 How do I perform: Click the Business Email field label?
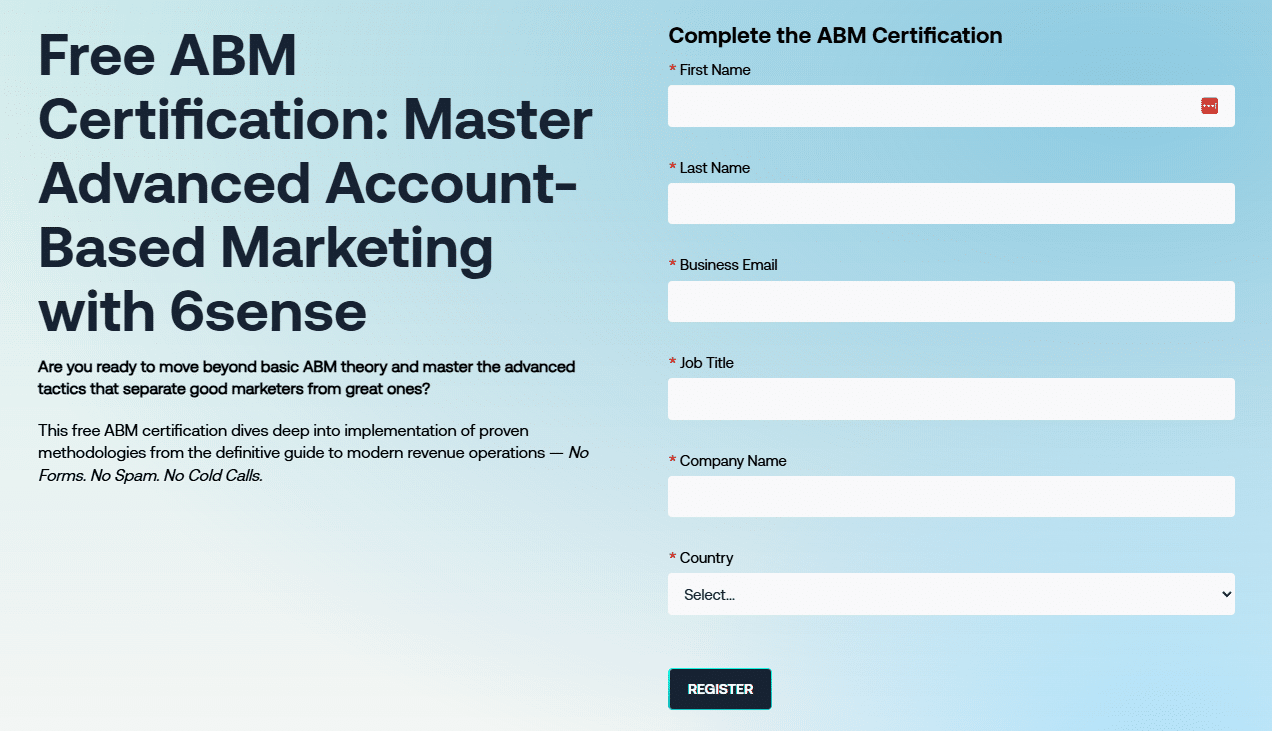pos(728,265)
